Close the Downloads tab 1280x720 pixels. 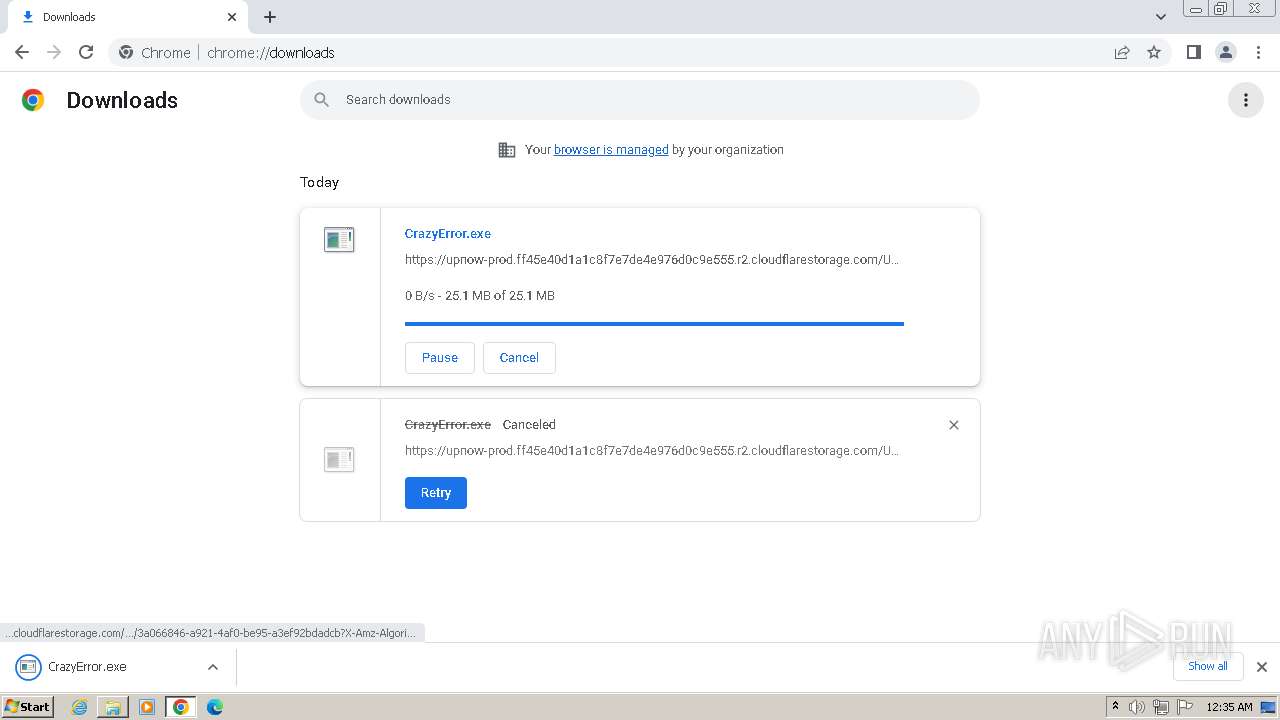tap(232, 17)
